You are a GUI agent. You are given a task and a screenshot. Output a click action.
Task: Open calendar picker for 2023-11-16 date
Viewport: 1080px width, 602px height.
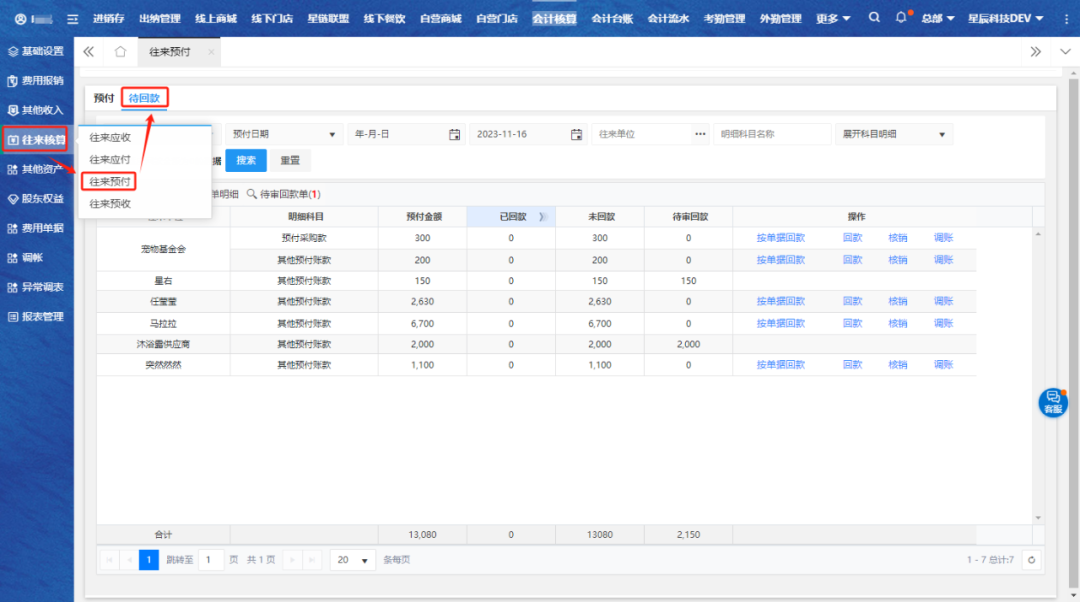pyautogui.click(x=576, y=134)
